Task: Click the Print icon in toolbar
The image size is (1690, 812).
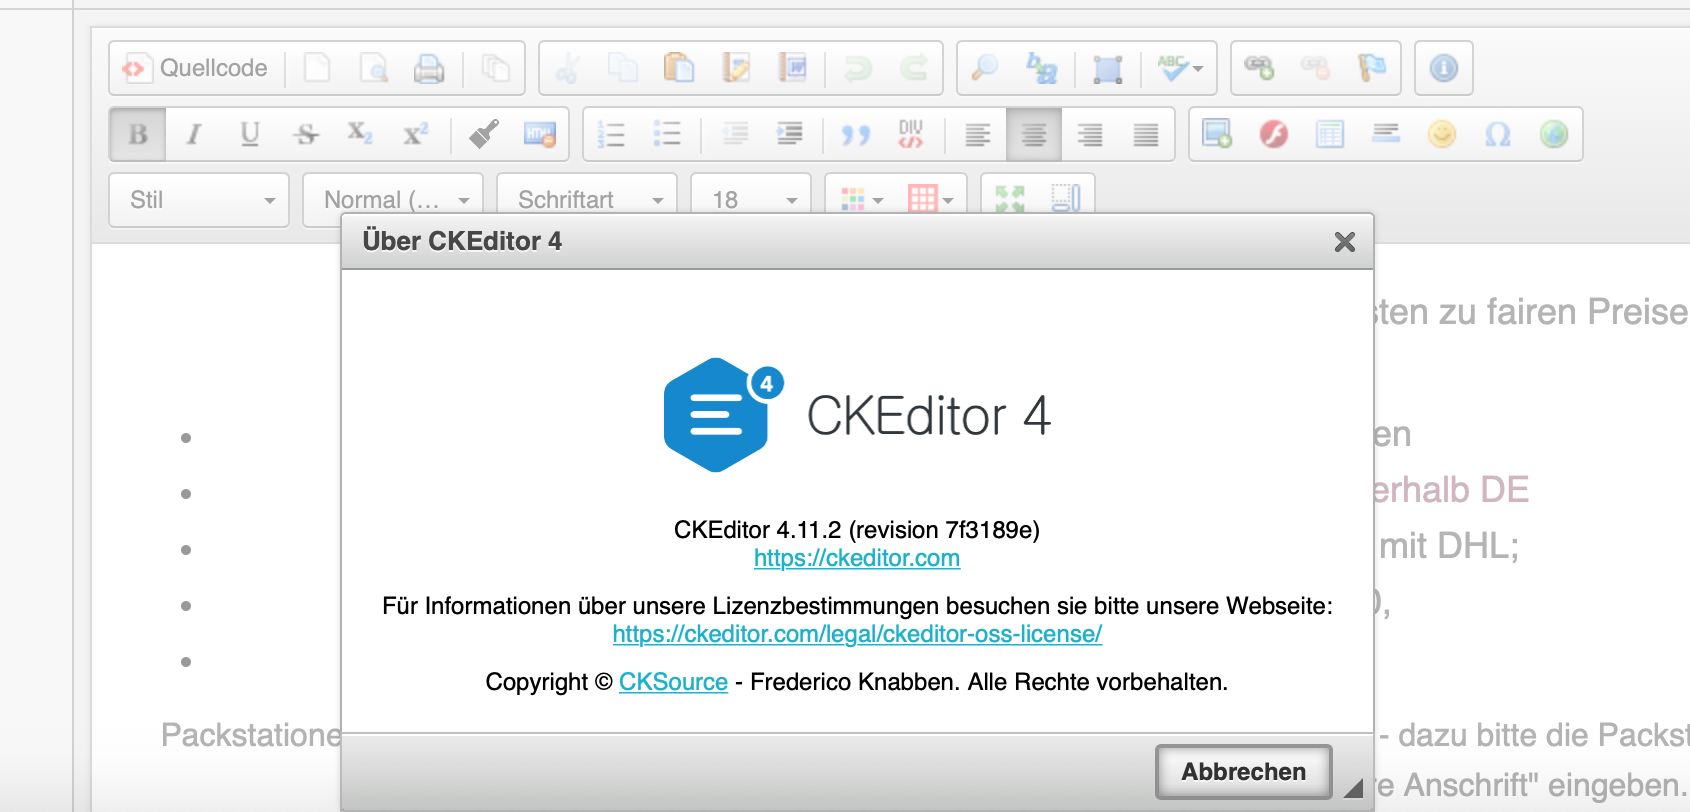Action: pyautogui.click(x=429, y=68)
